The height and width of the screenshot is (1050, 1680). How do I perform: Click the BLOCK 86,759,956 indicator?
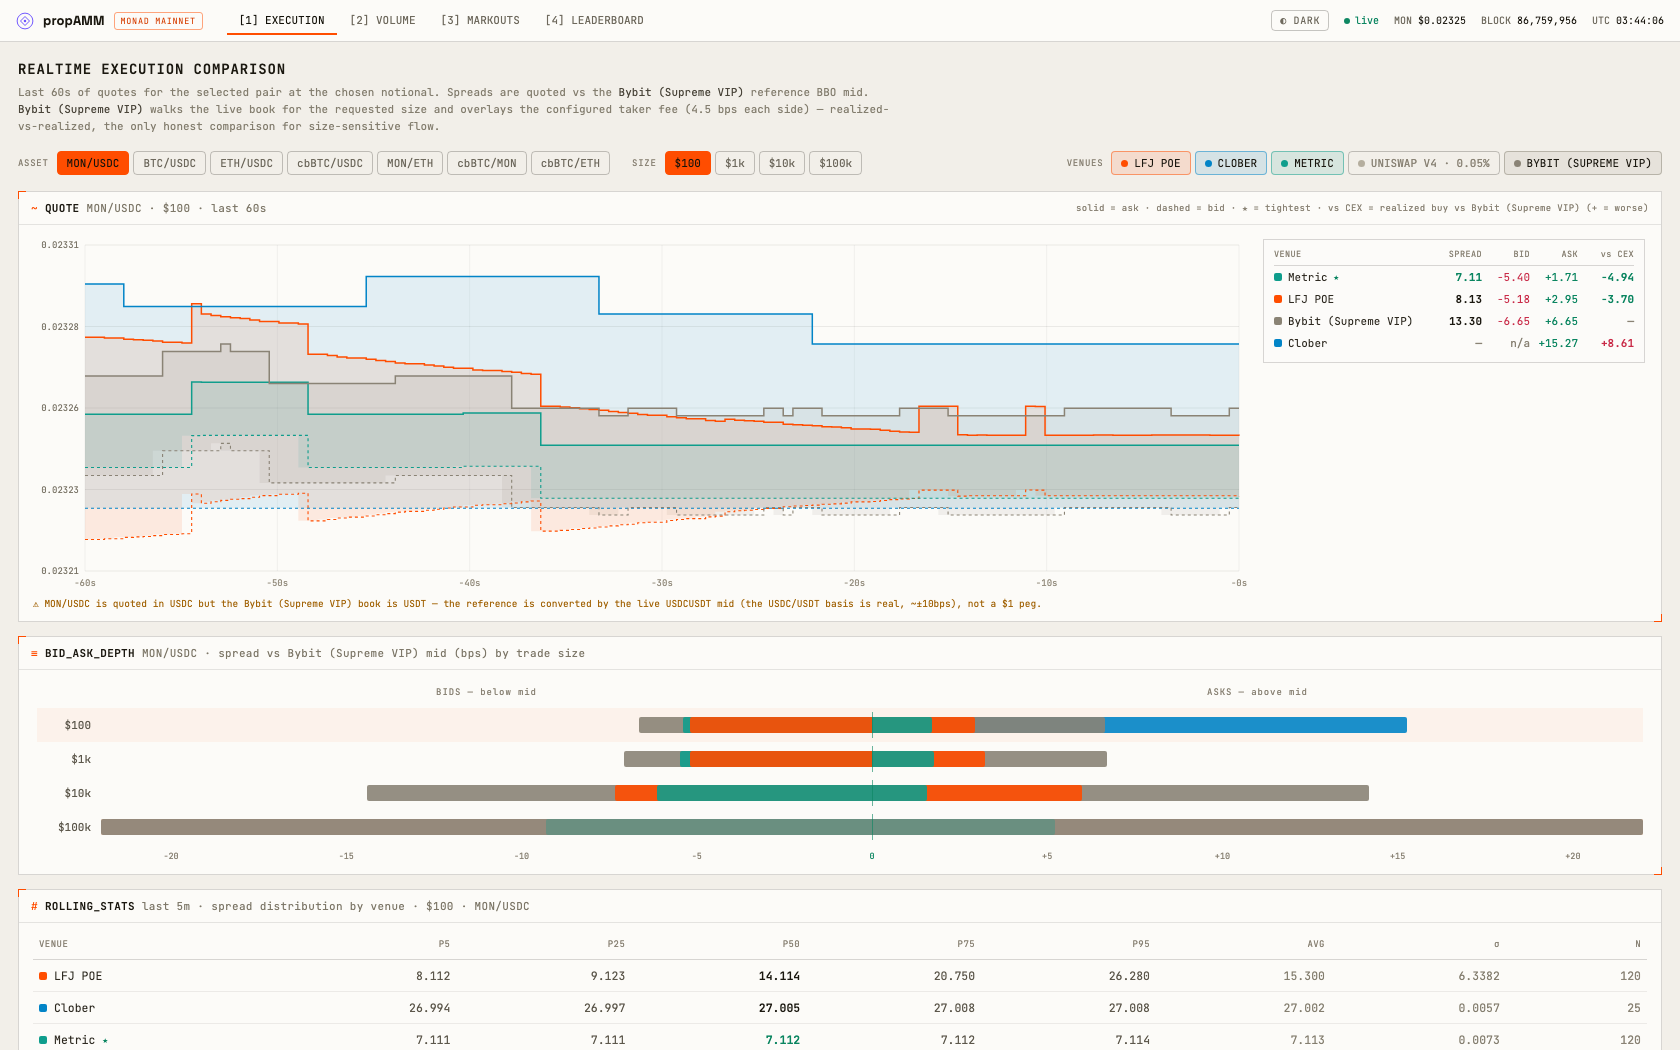1529,20
